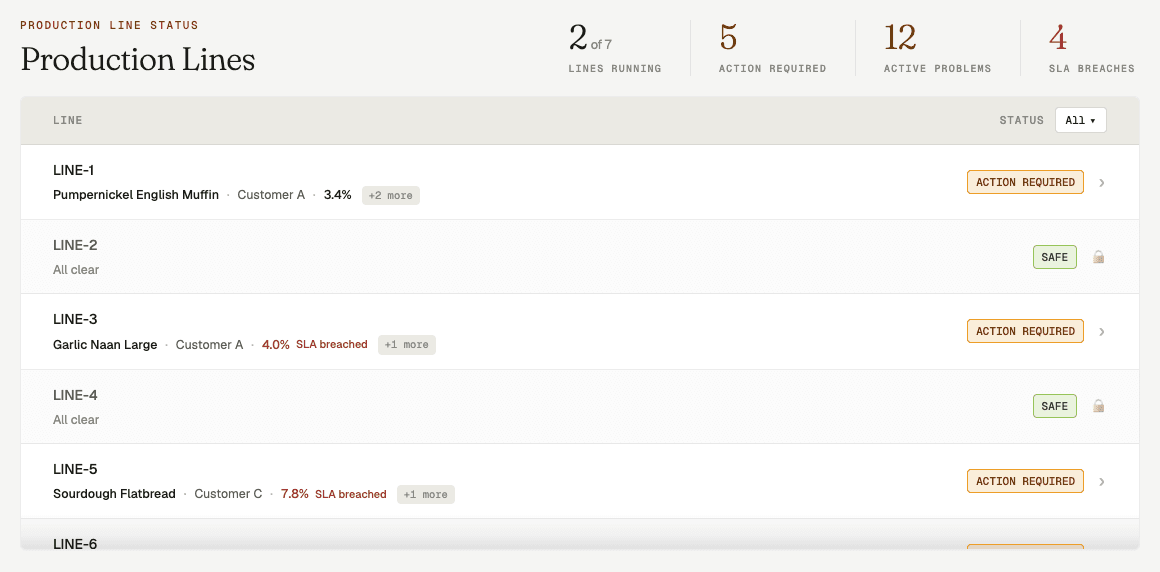Click the SLA Breaches stat showing 4

tap(1092, 48)
